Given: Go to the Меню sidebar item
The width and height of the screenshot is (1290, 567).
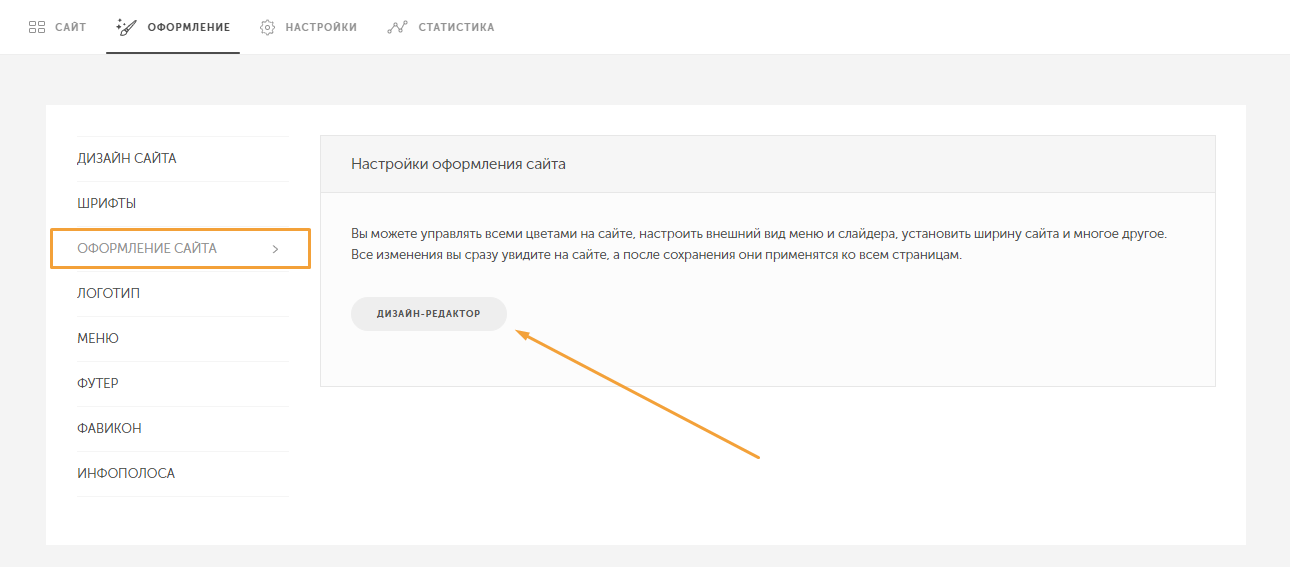Looking at the screenshot, I should click(98, 338).
